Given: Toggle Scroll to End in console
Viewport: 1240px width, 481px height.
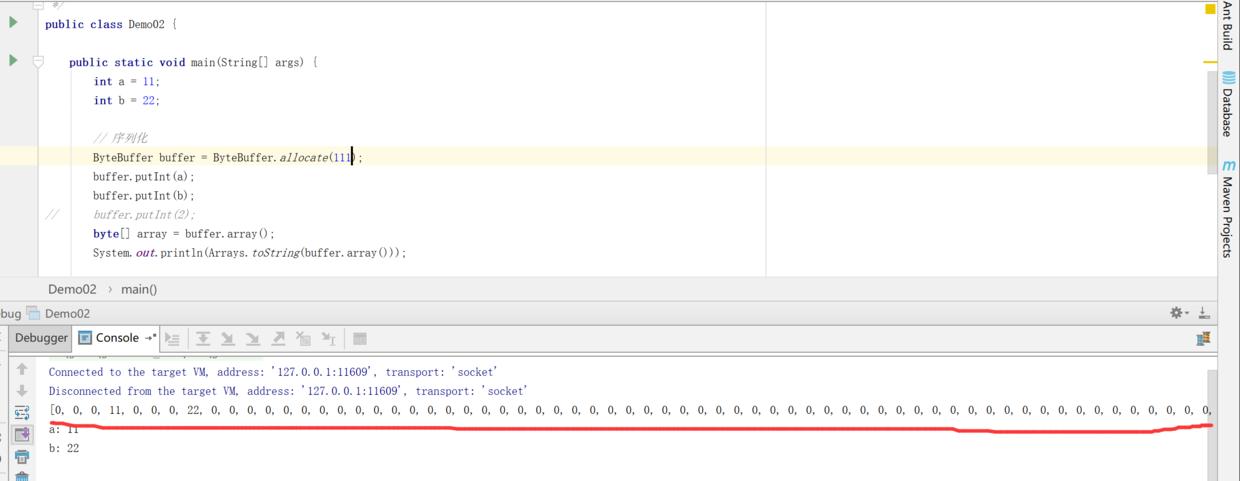Looking at the screenshot, I should coord(22,435).
